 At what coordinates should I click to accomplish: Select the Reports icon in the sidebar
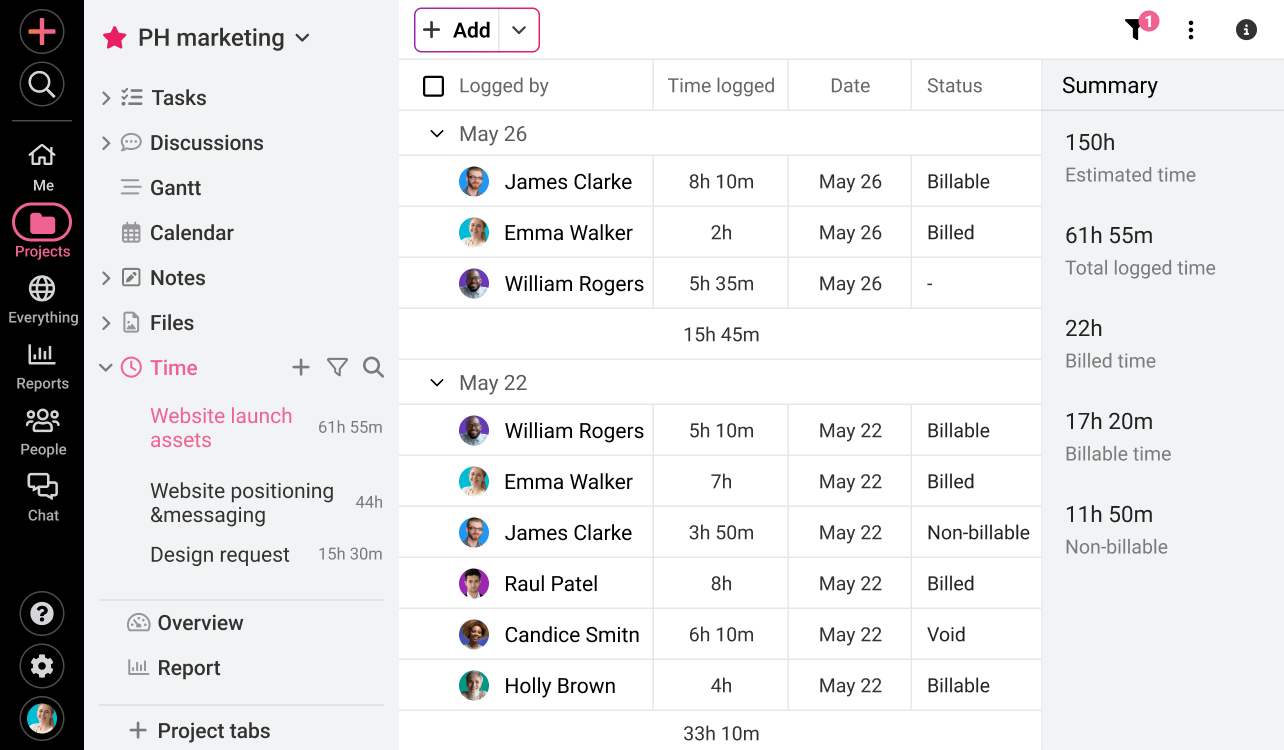coord(41,363)
